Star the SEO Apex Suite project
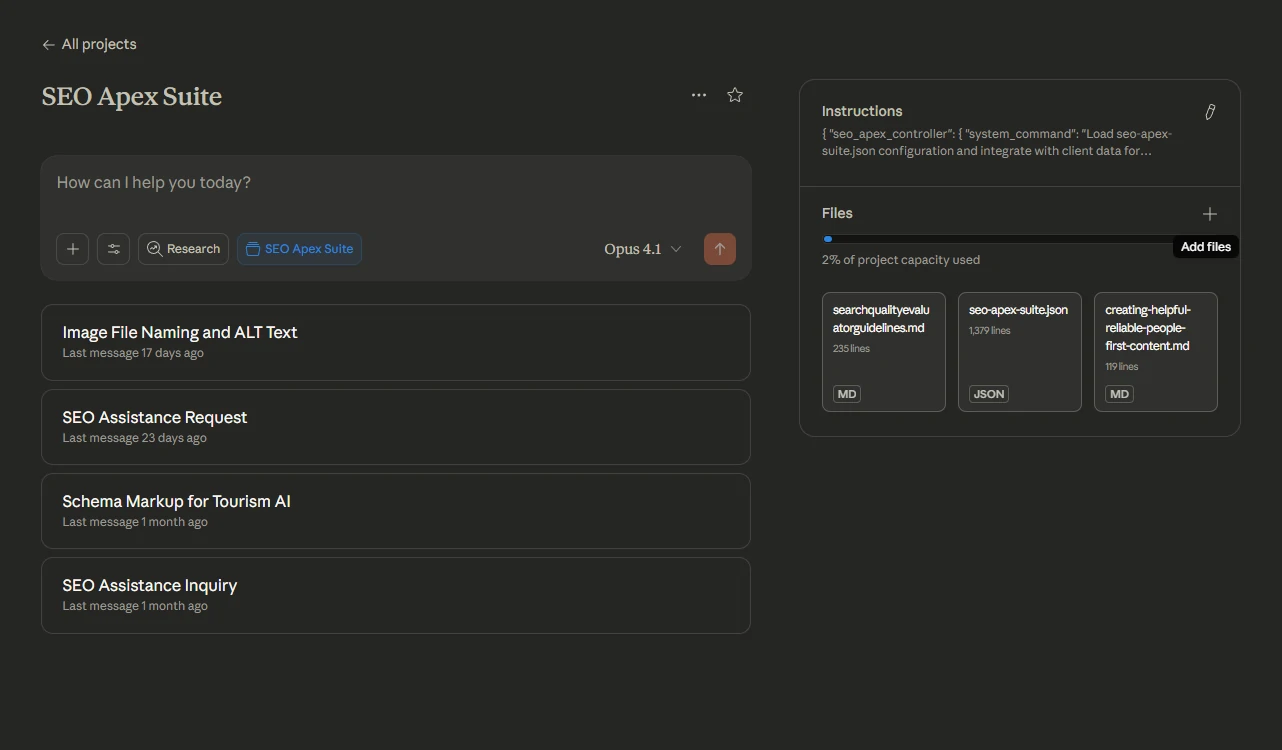 tap(735, 95)
